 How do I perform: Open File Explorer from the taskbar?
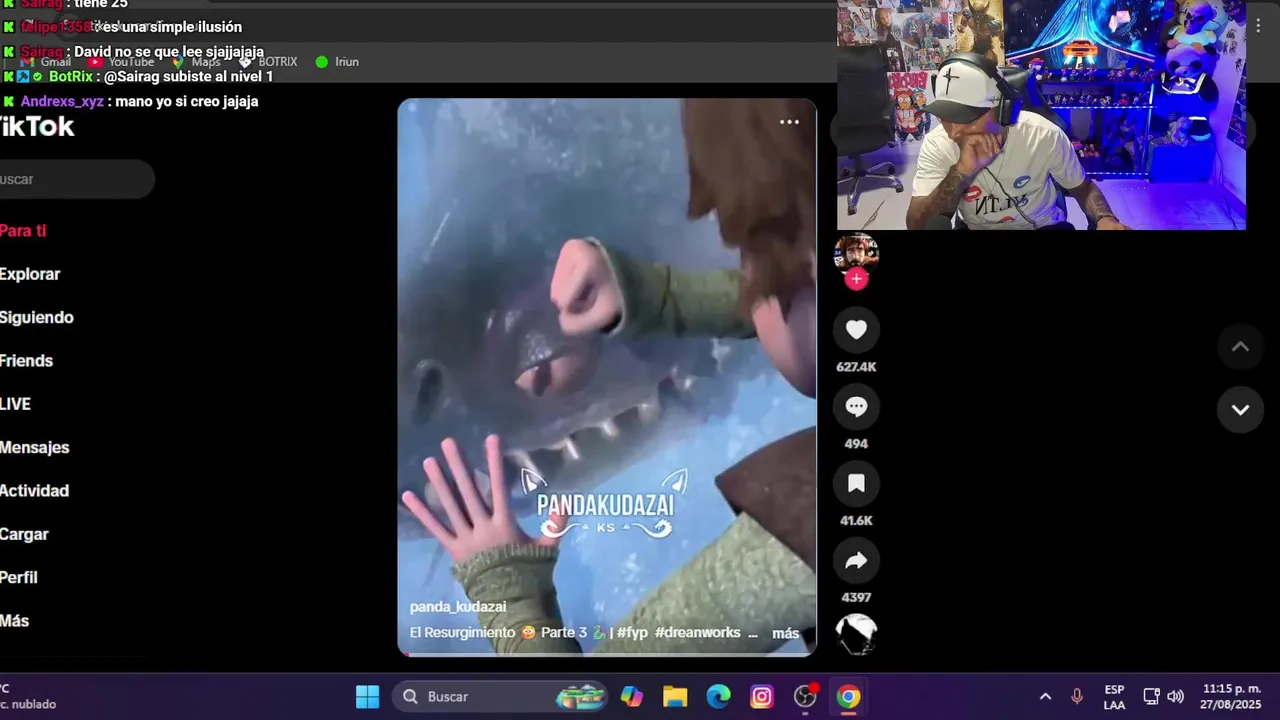point(675,696)
